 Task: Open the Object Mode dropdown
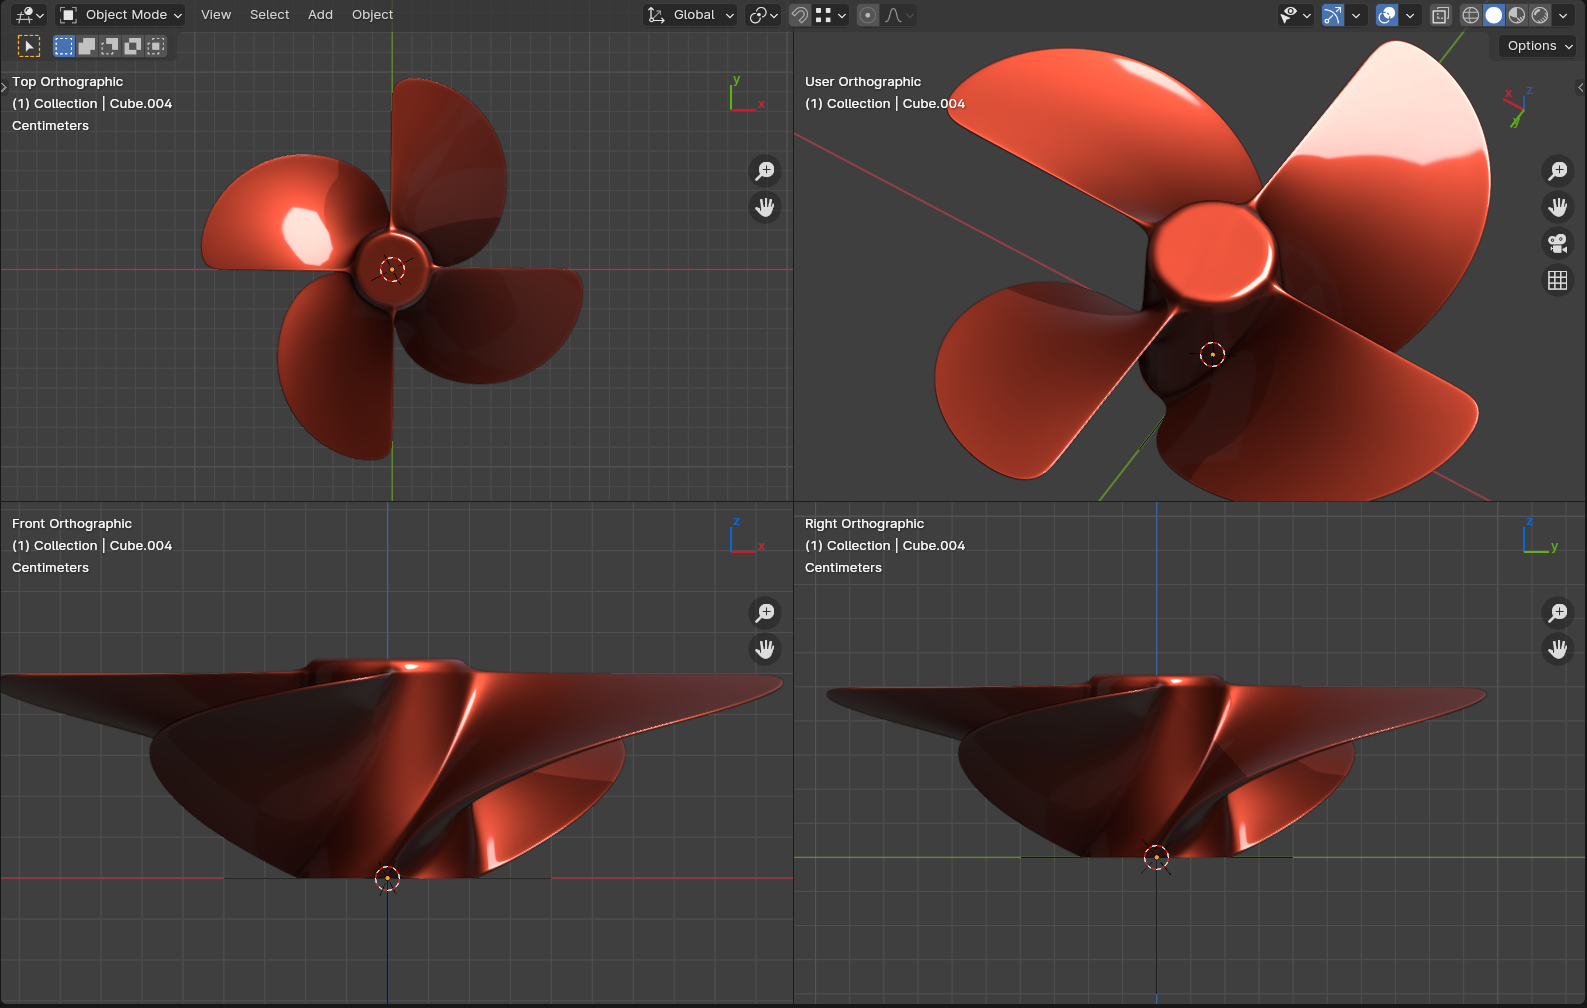(x=121, y=15)
